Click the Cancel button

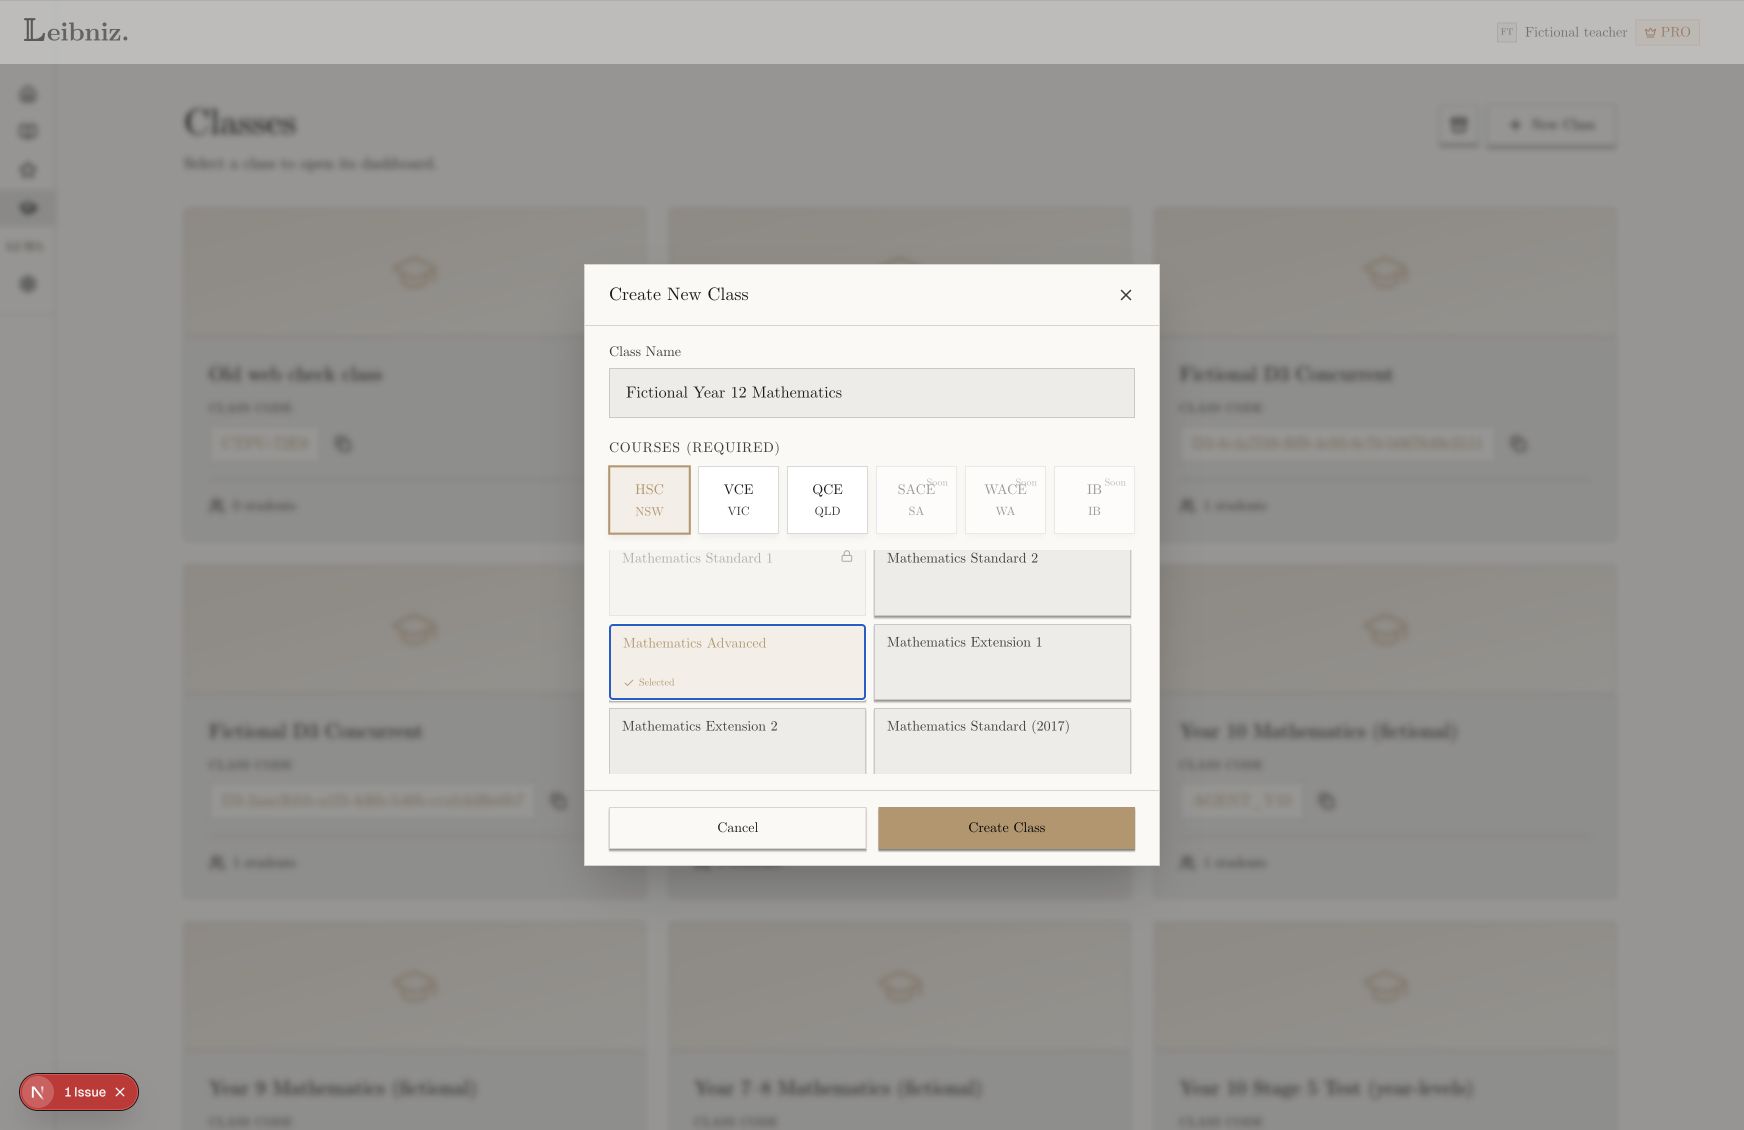tap(737, 828)
